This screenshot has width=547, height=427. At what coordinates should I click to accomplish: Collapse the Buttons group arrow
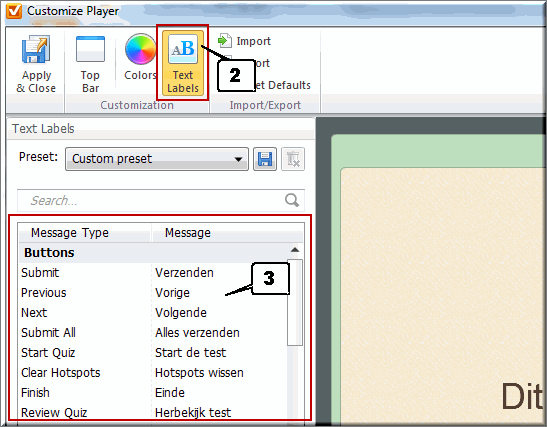[x=295, y=250]
